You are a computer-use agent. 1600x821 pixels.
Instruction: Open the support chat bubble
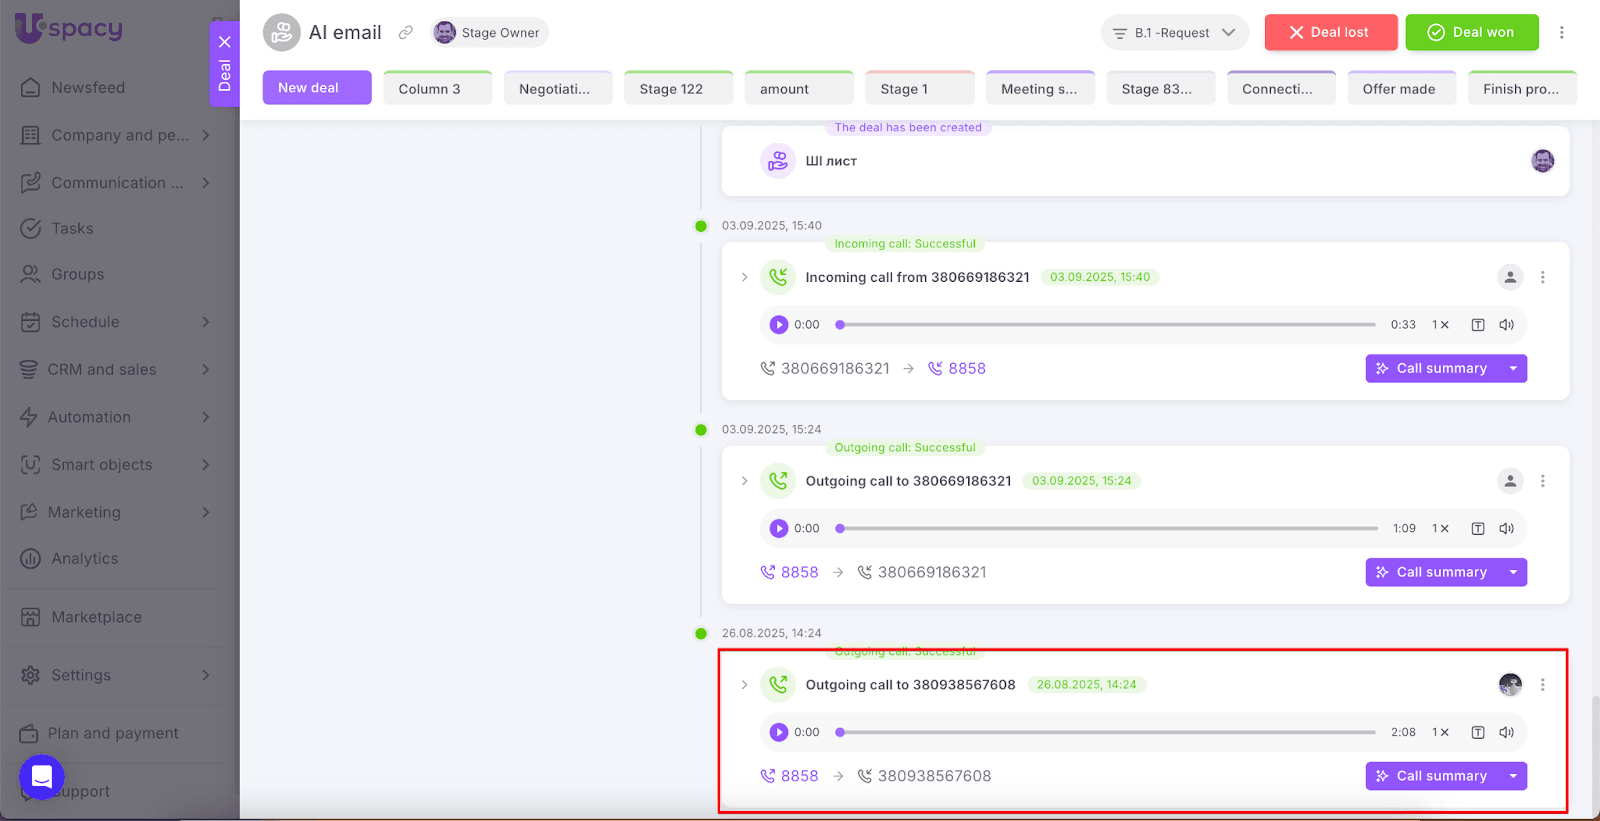coord(42,776)
